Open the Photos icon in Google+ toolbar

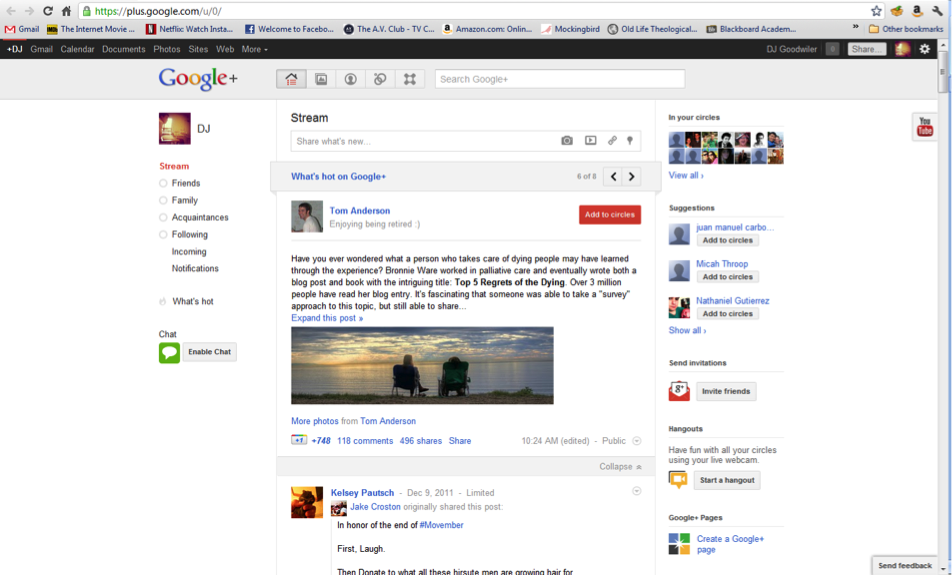click(x=321, y=79)
